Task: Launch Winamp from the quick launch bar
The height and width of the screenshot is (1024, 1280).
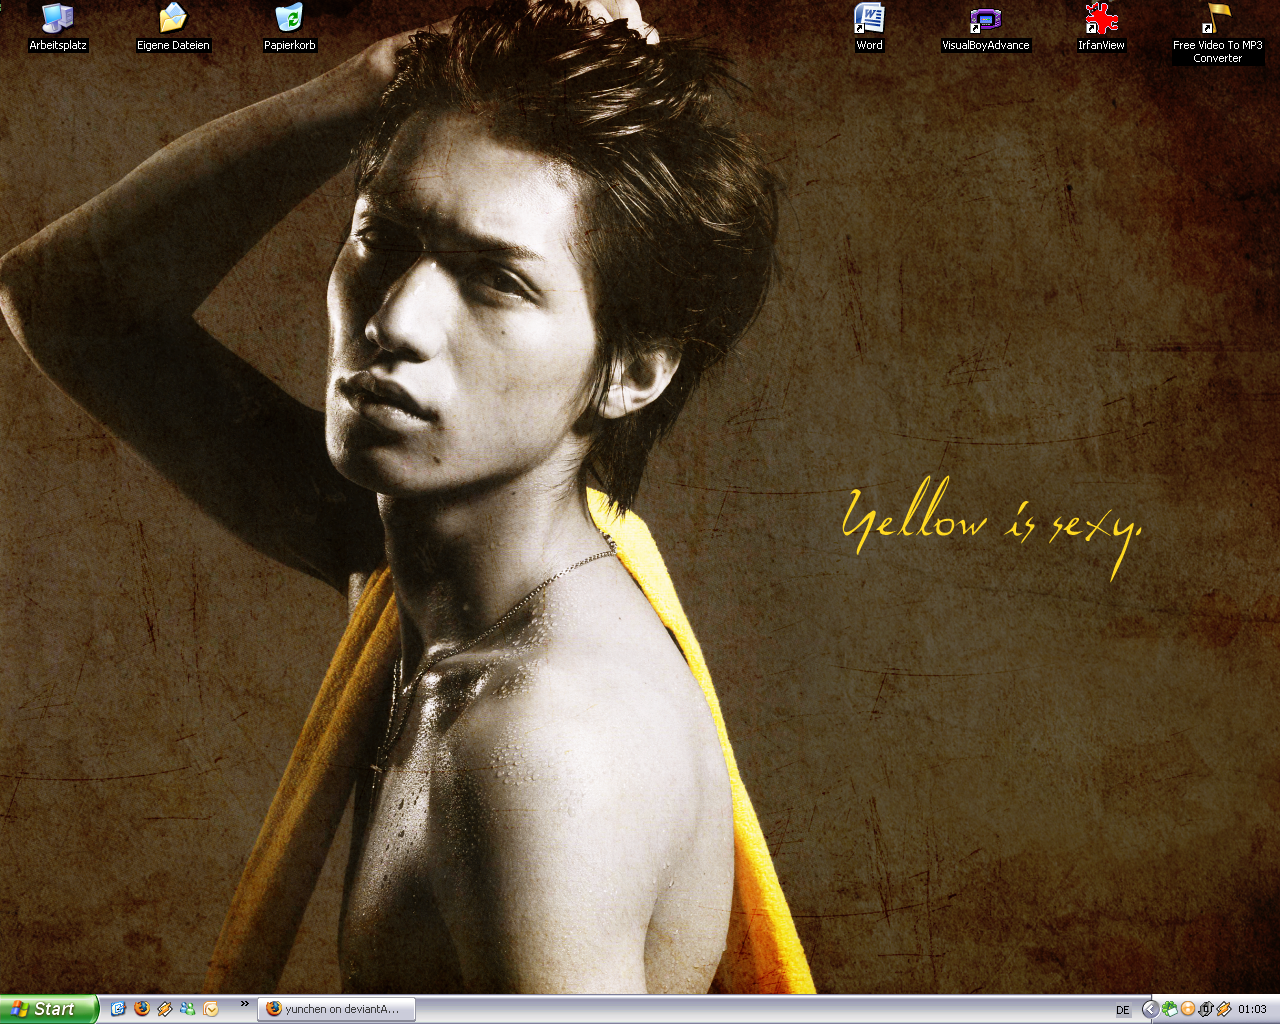Action: click(164, 1009)
